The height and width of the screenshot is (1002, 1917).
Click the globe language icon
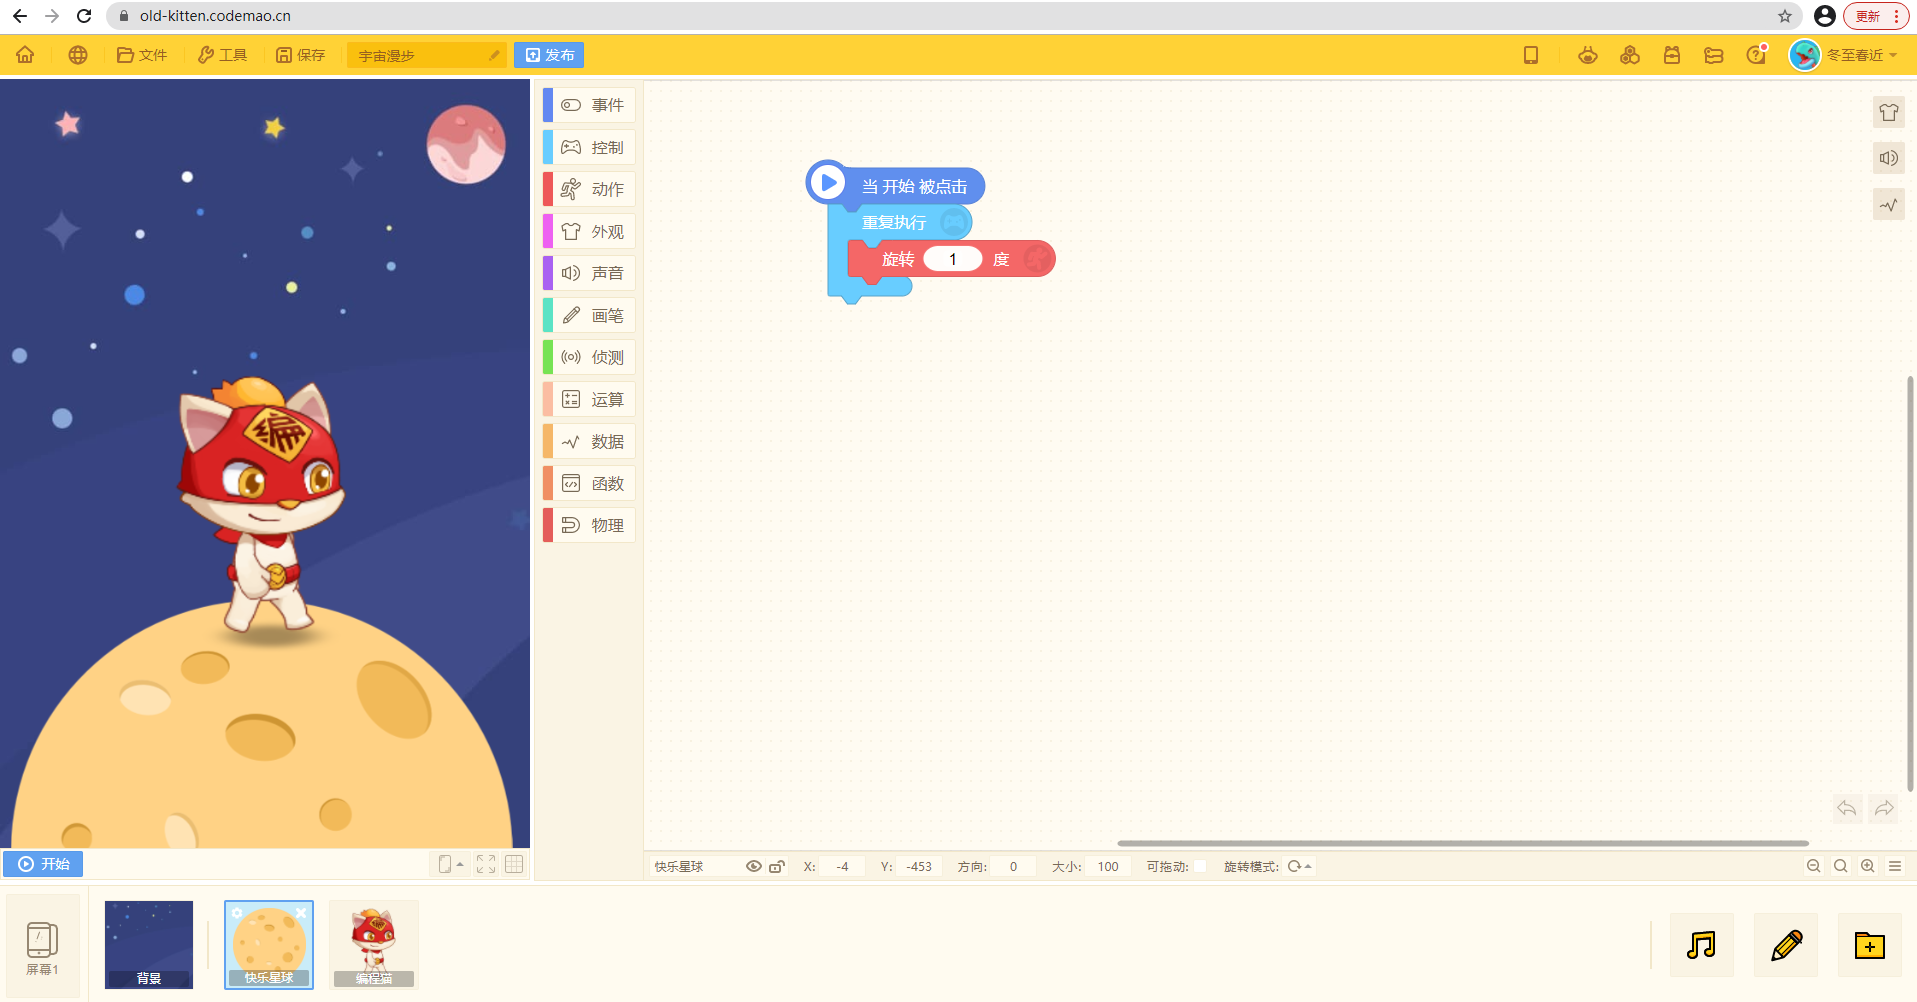78,55
